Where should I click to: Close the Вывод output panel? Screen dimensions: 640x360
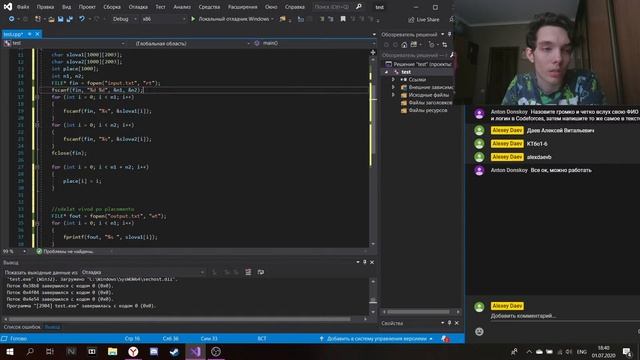click(372, 262)
